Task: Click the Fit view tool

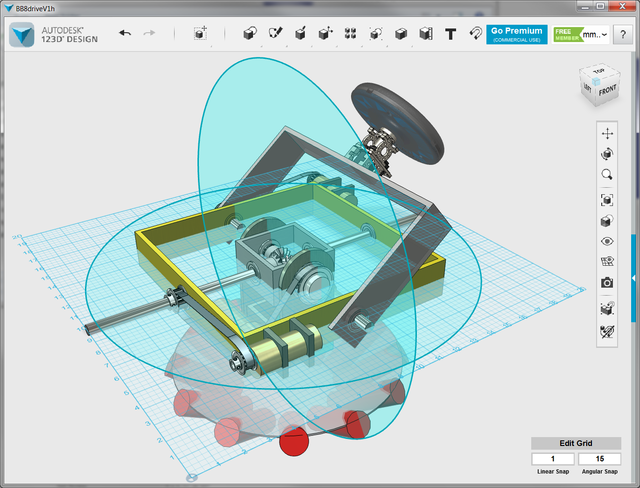Action: (607, 200)
